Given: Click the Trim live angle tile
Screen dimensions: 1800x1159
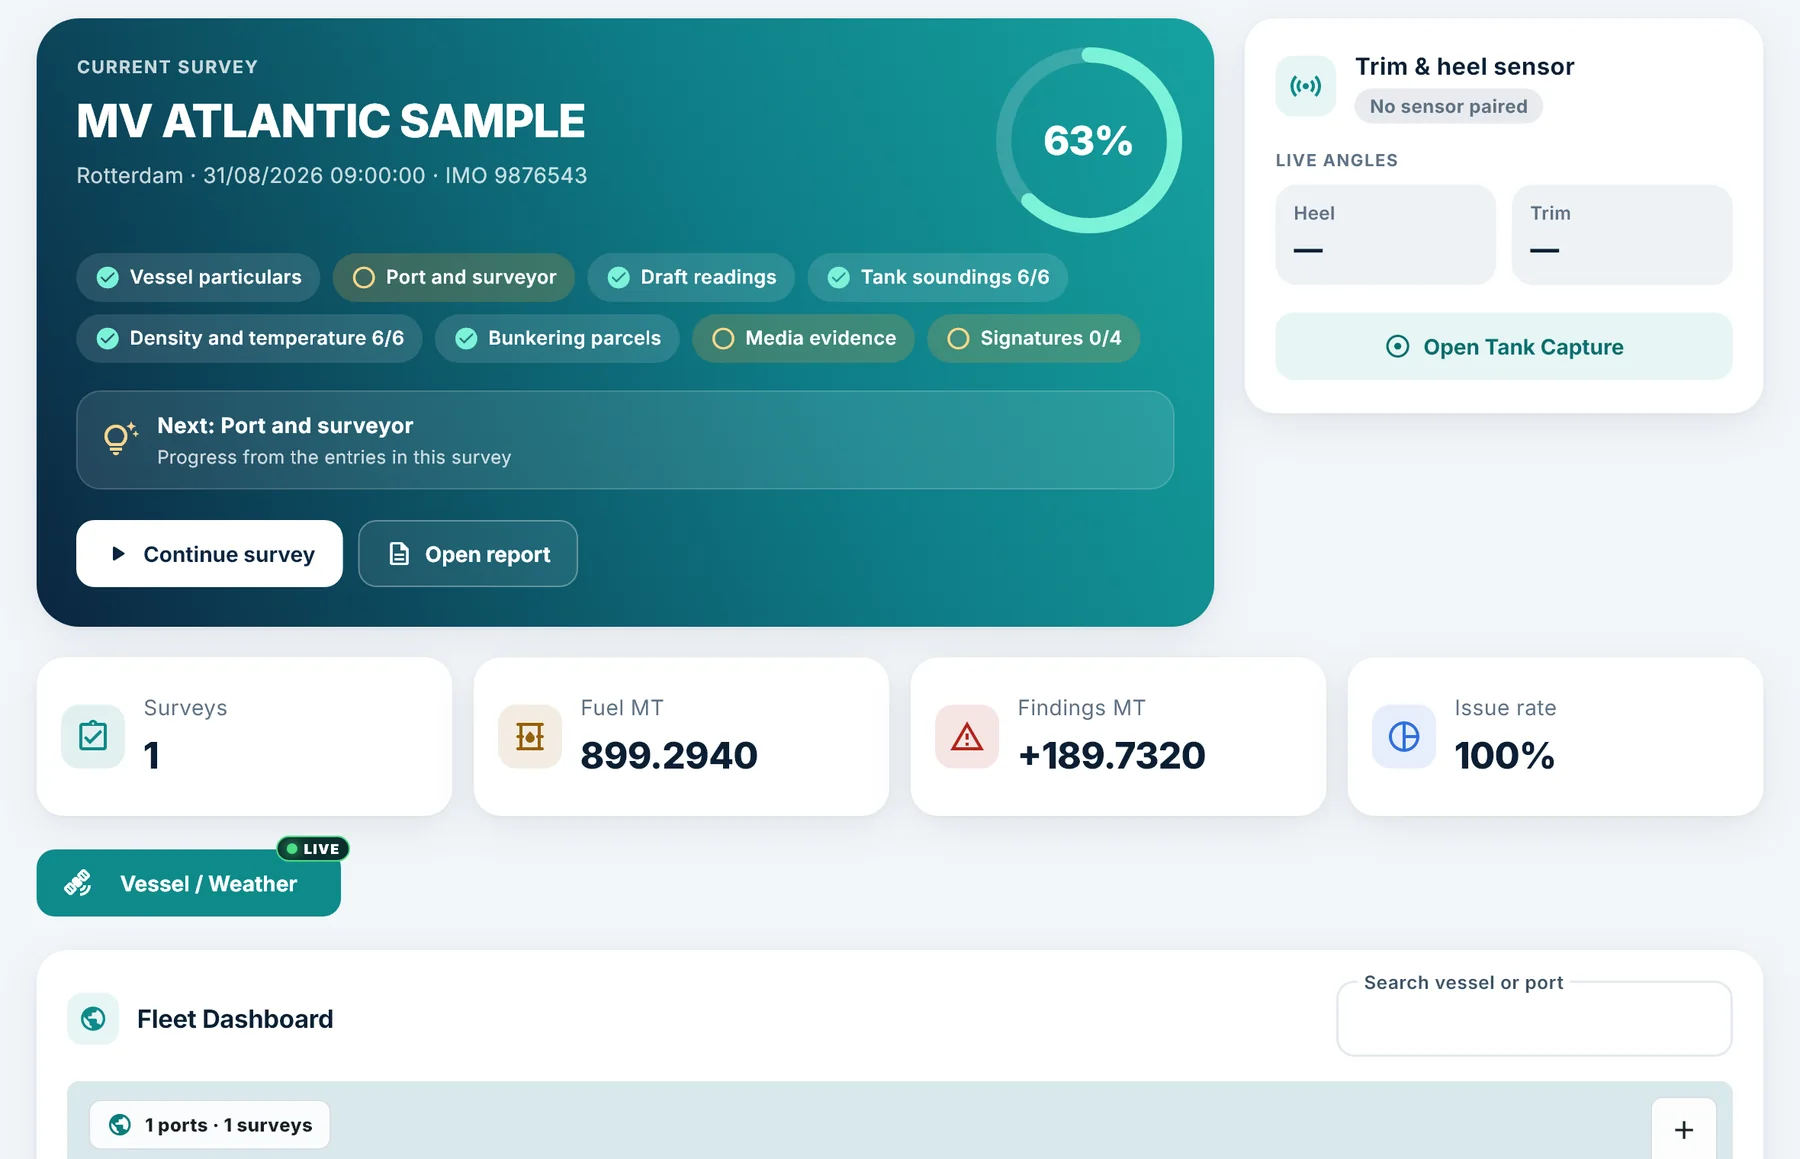Looking at the screenshot, I should point(1622,234).
